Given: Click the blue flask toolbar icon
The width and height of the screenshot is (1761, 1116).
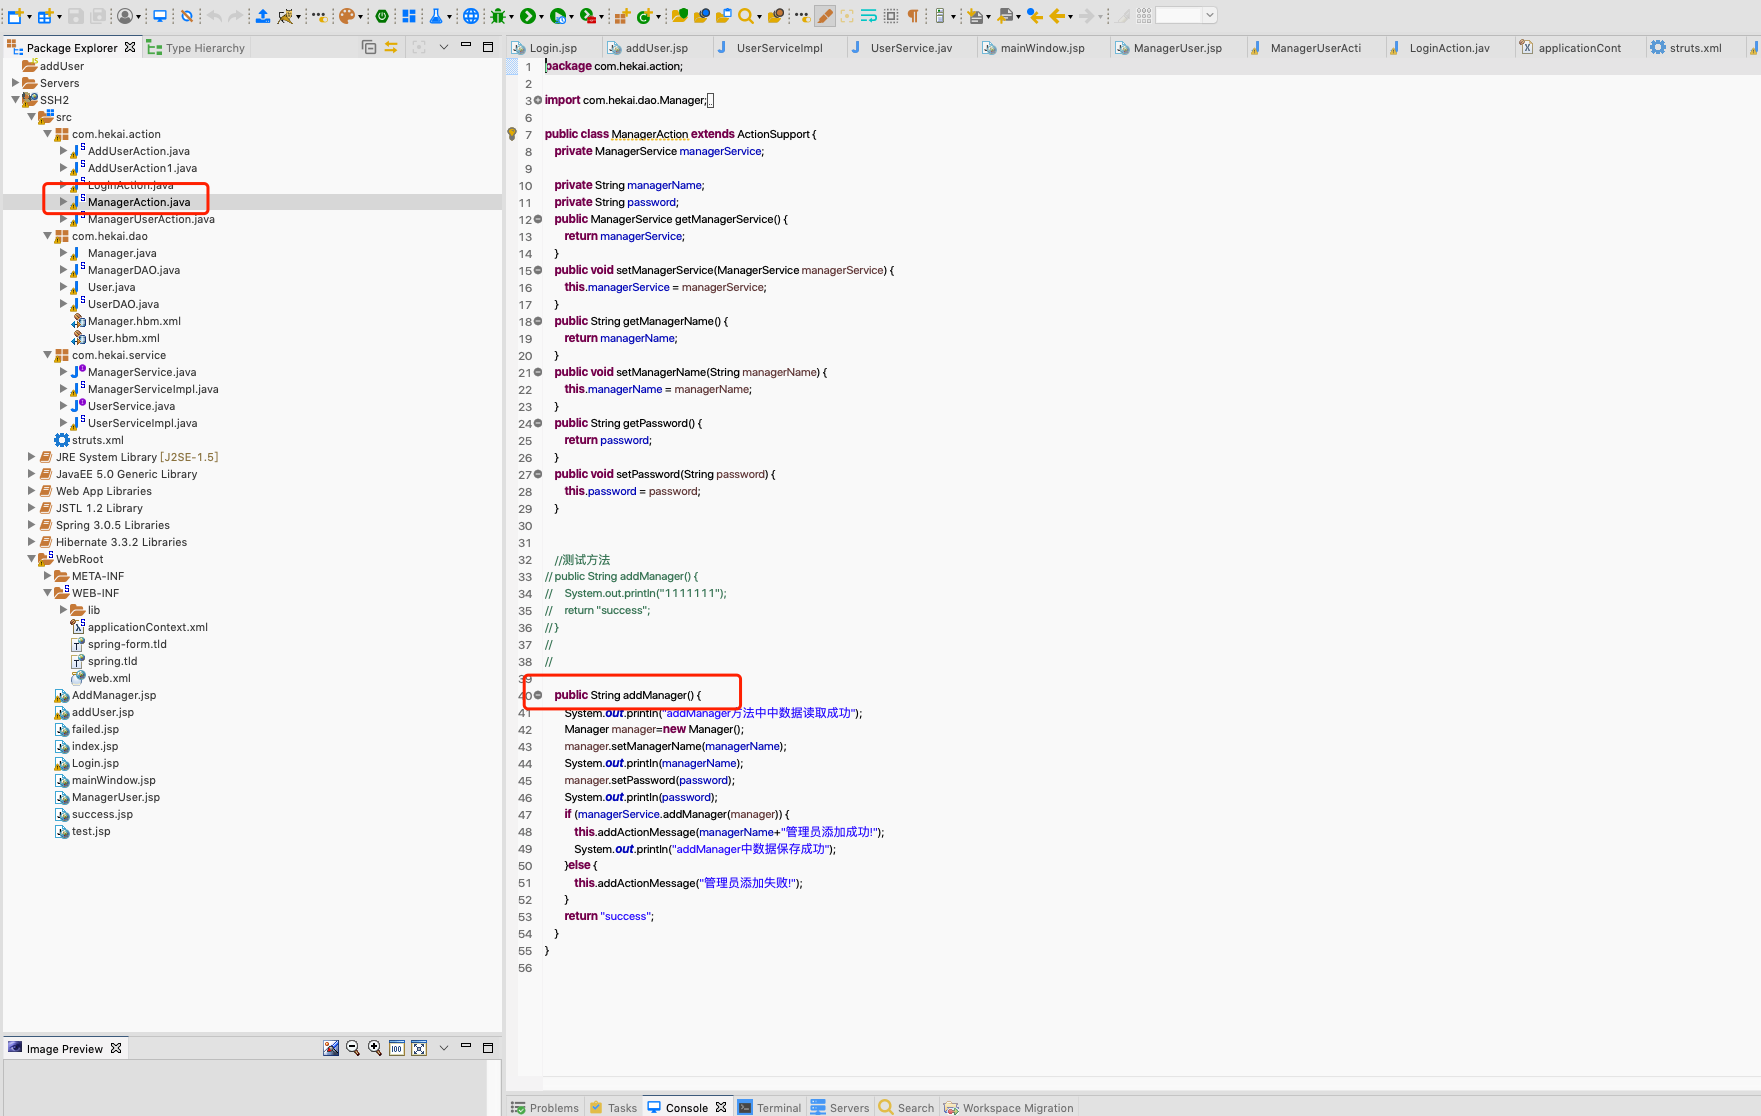Looking at the screenshot, I should (435, 16).
